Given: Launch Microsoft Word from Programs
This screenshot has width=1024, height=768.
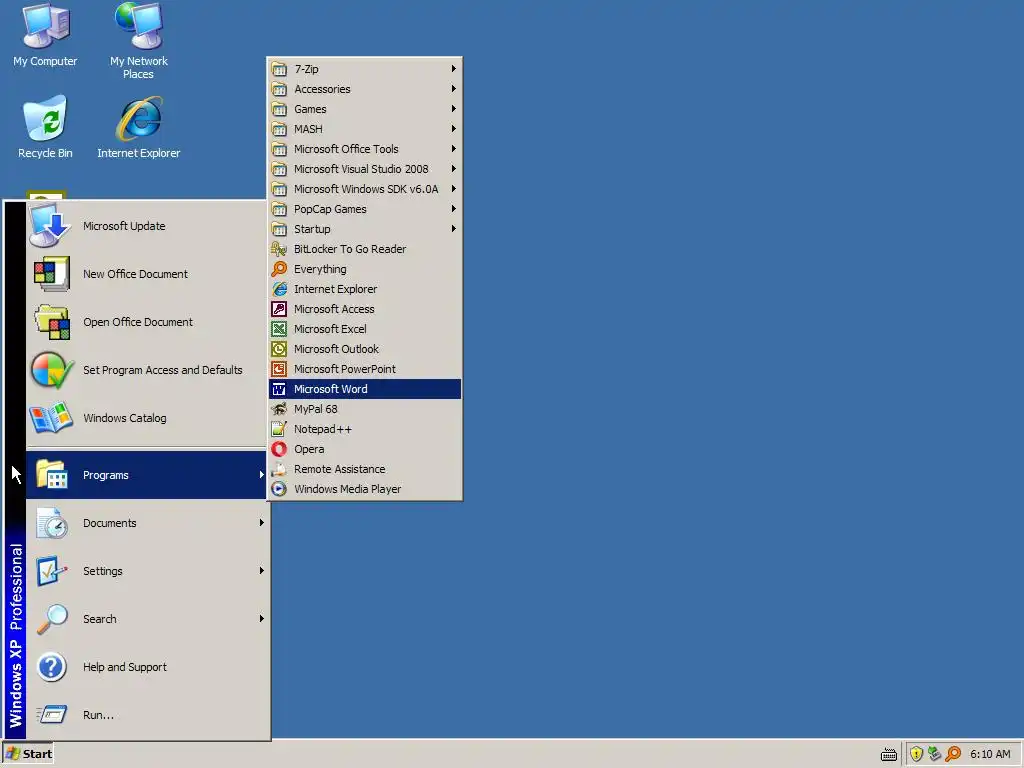Looking at the screenshot, I should 364,389.
